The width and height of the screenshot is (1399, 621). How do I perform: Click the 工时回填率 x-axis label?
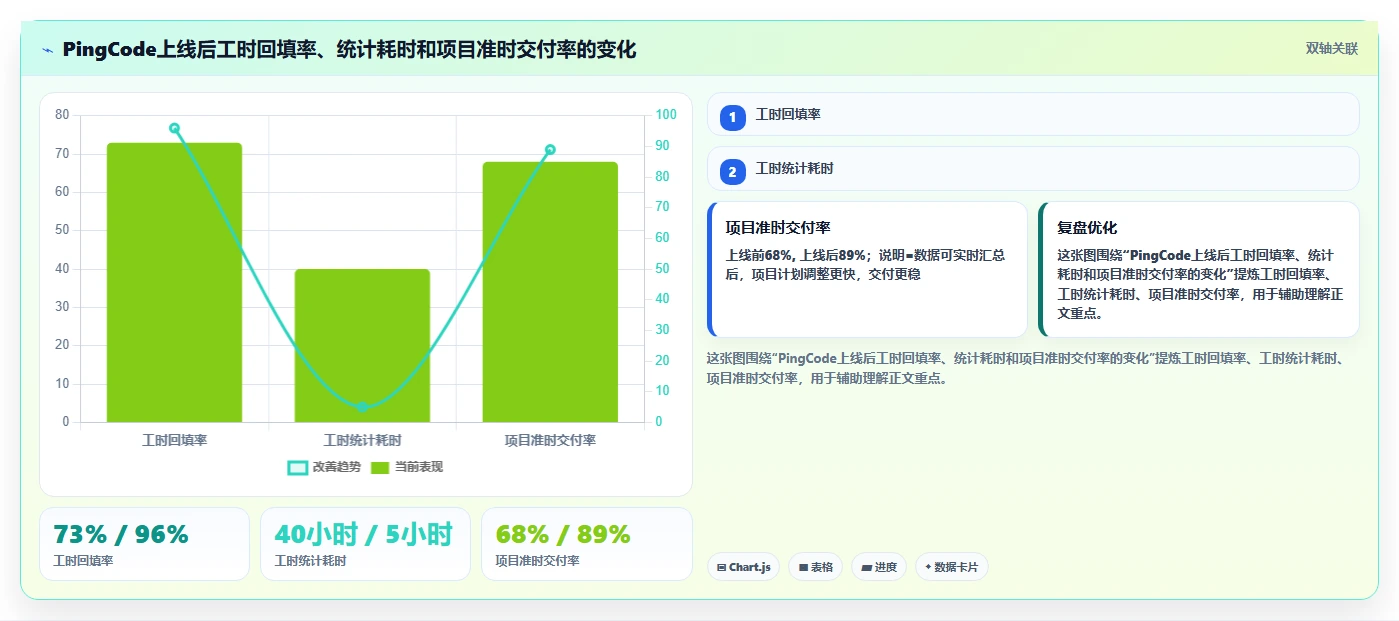(x=174, y=440)
